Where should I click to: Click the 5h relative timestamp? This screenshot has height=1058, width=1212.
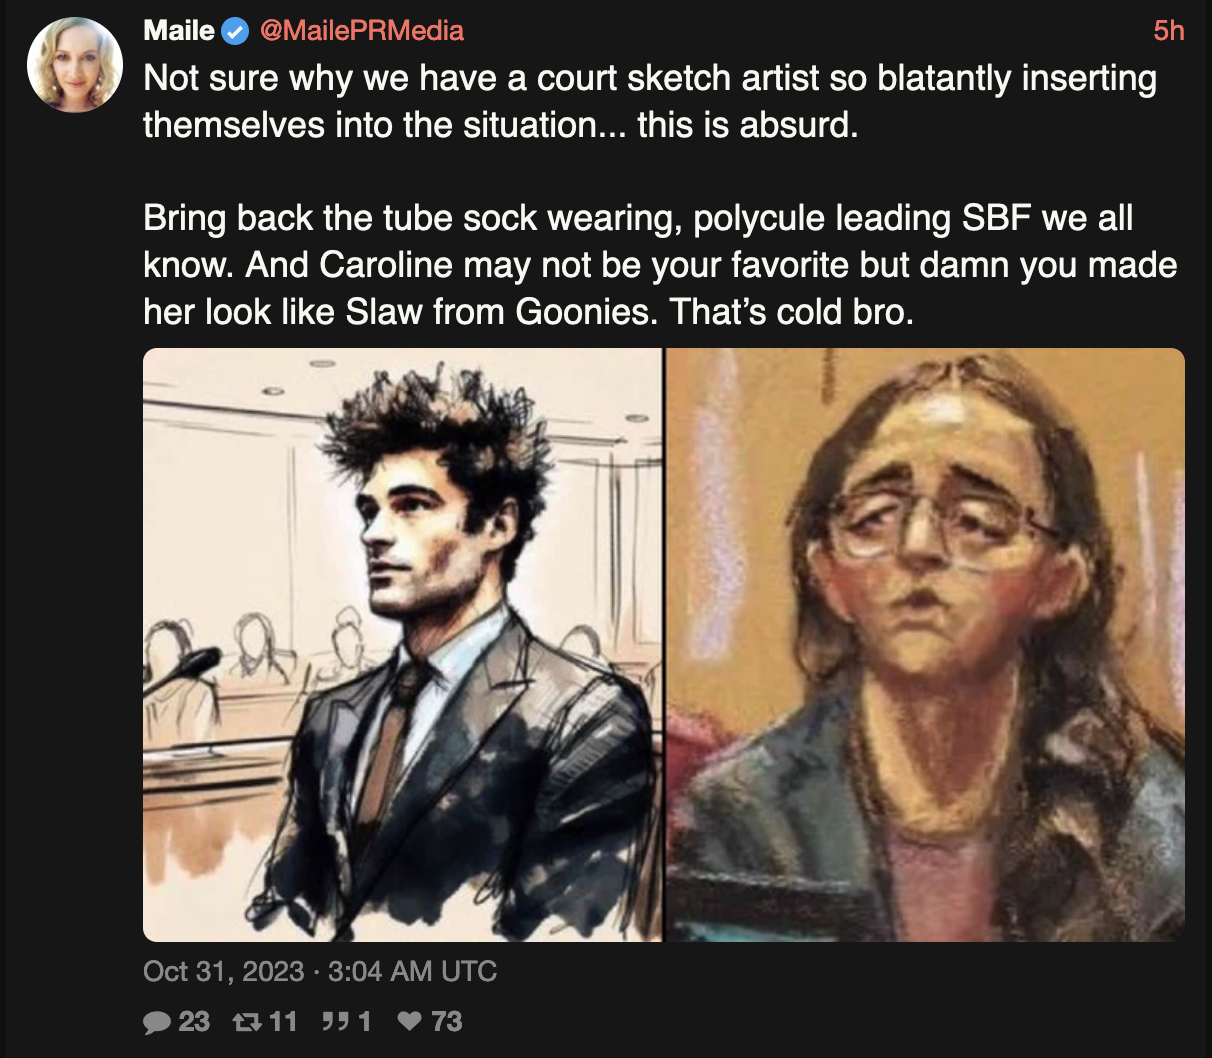click(1168, 31)
